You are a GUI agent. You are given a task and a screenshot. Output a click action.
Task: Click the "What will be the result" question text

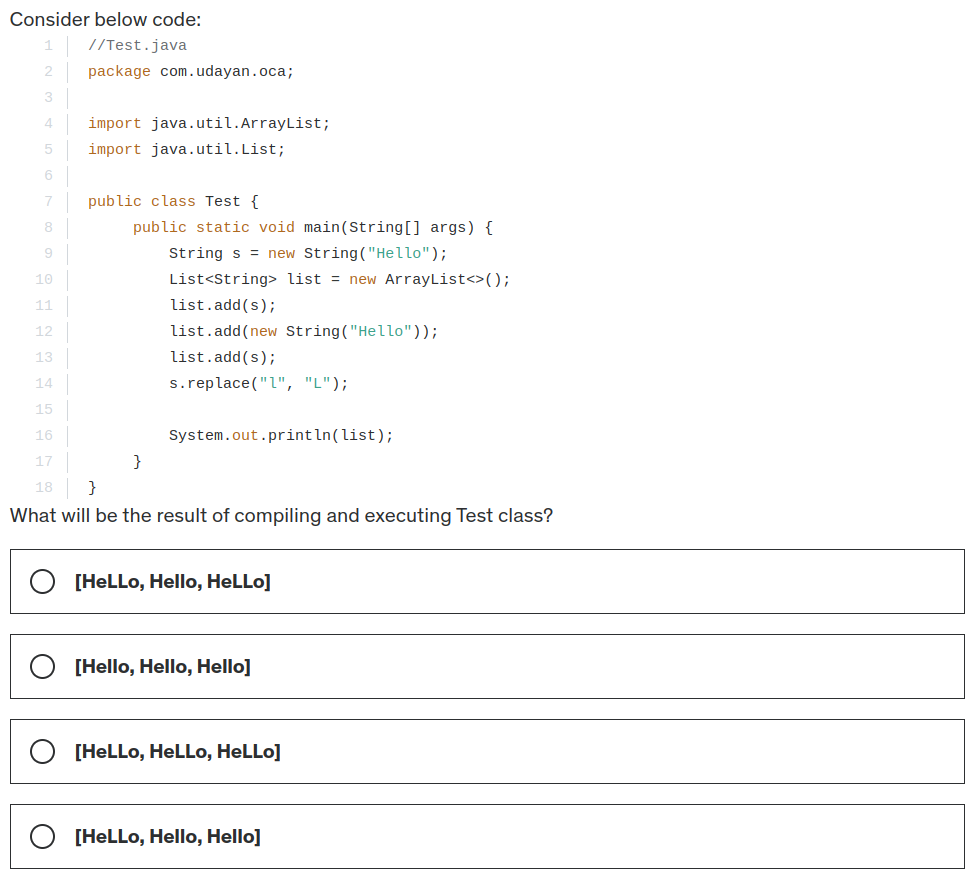point(281,516)
